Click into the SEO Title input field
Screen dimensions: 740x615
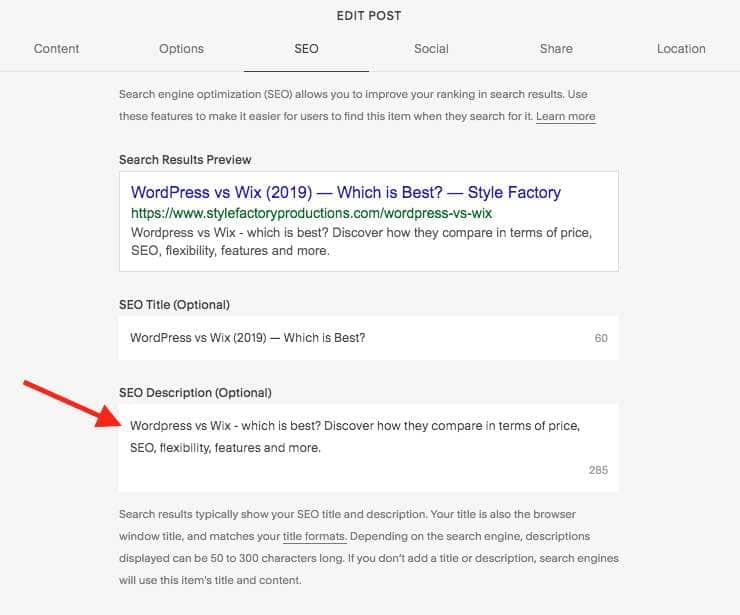point(369,338)
